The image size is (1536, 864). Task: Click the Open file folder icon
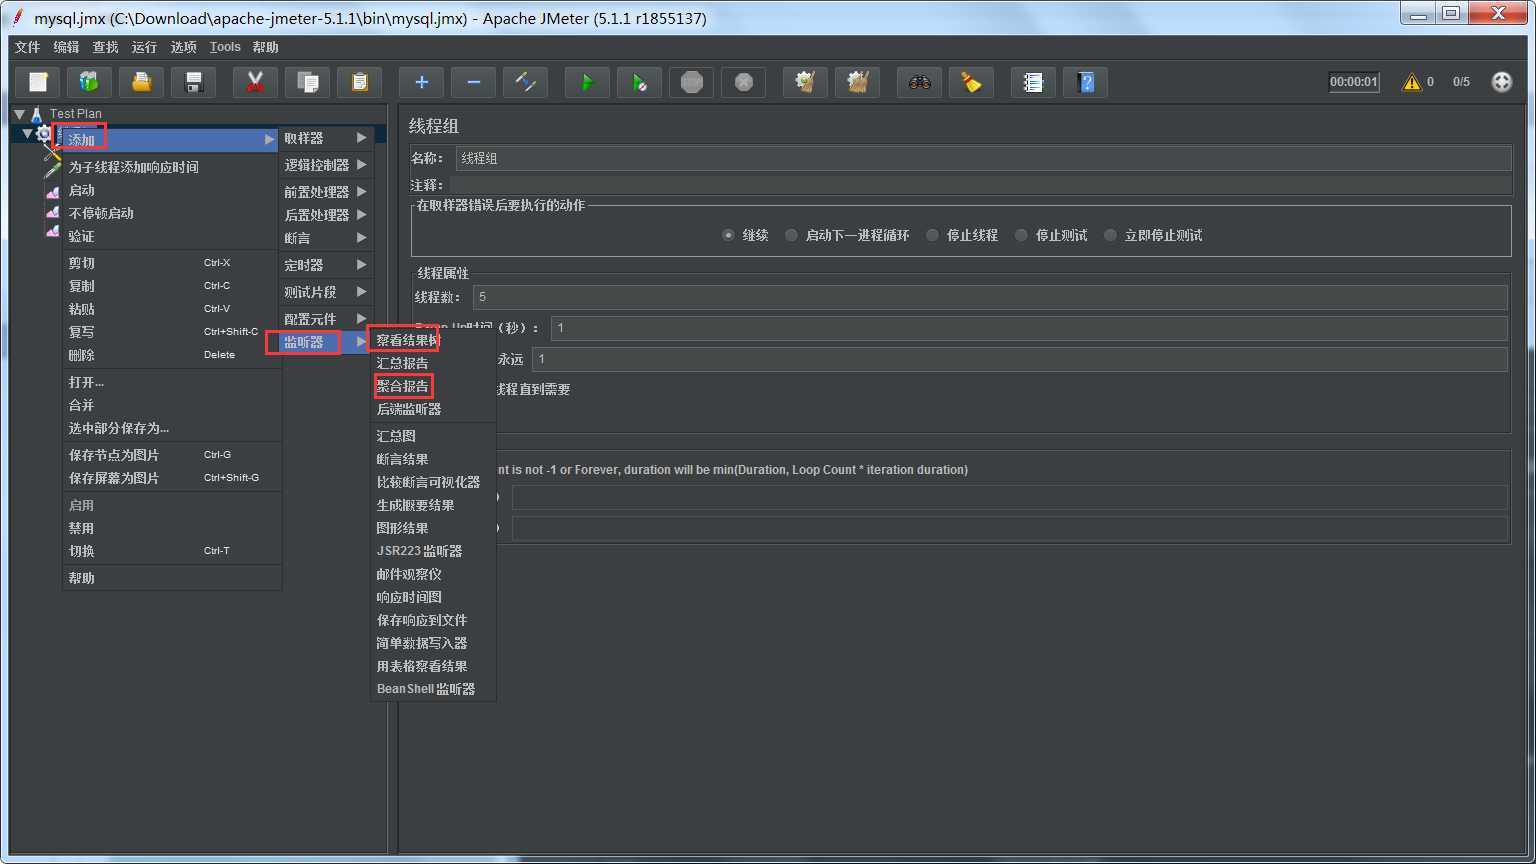tap(142, 82)
